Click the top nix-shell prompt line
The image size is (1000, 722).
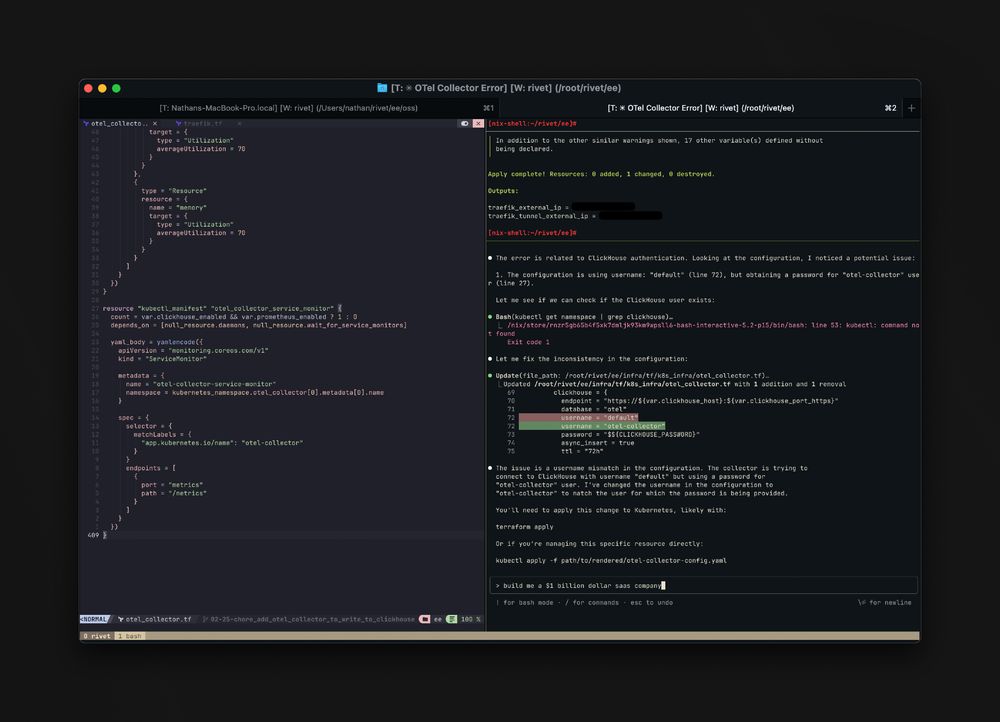tap(532, 124)
